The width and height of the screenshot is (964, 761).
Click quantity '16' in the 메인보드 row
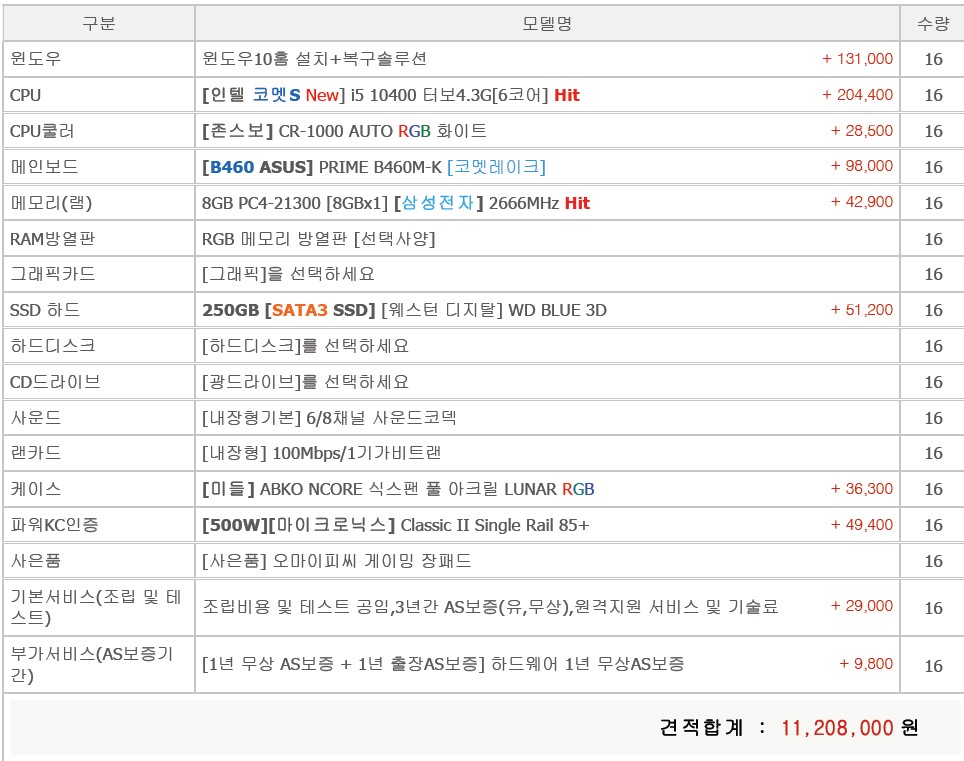[933, 167]
